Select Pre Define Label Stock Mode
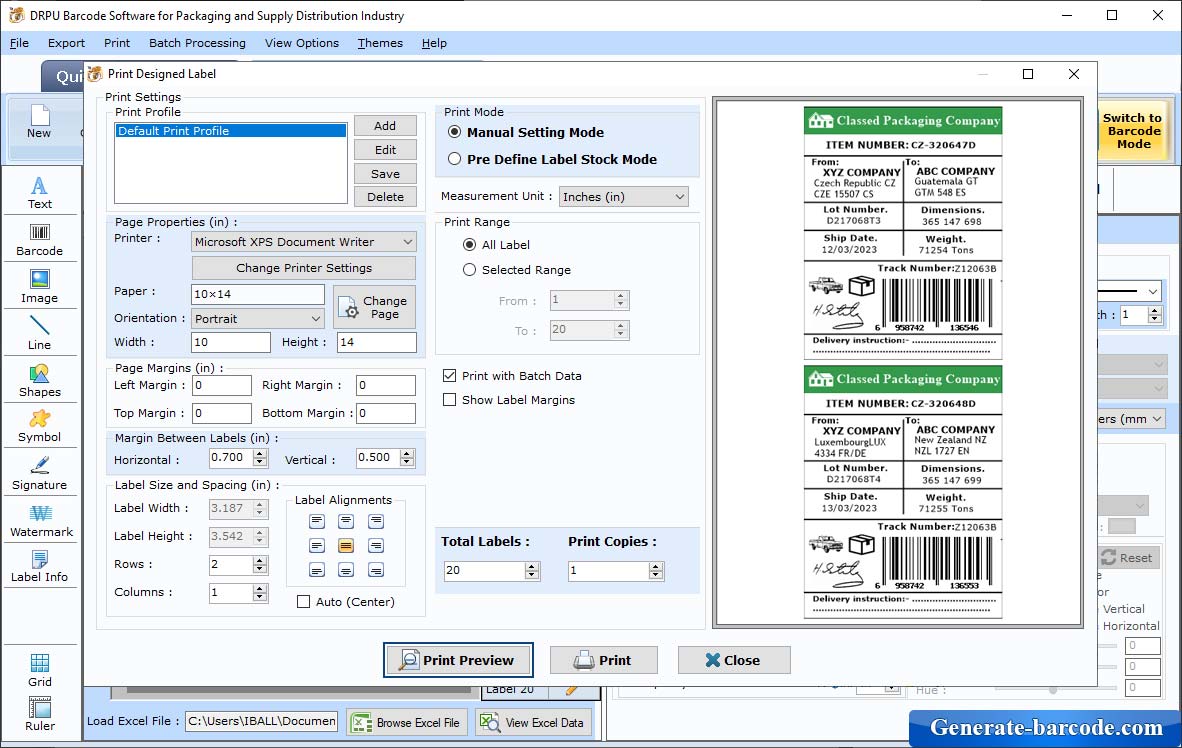1182x748 pixels. click(x=455, y=159)
